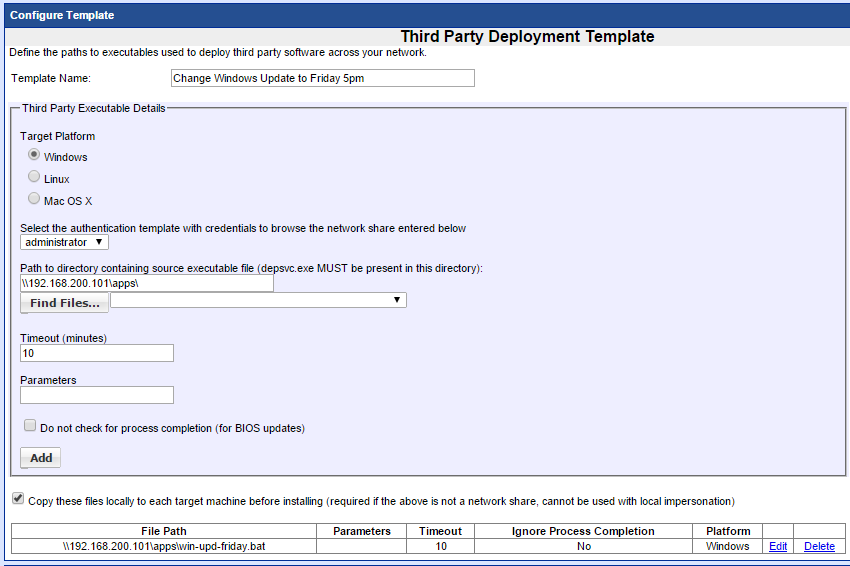Select the Windows target platform radio button
This screenshot has height=566, width=850.
point(35,156)
